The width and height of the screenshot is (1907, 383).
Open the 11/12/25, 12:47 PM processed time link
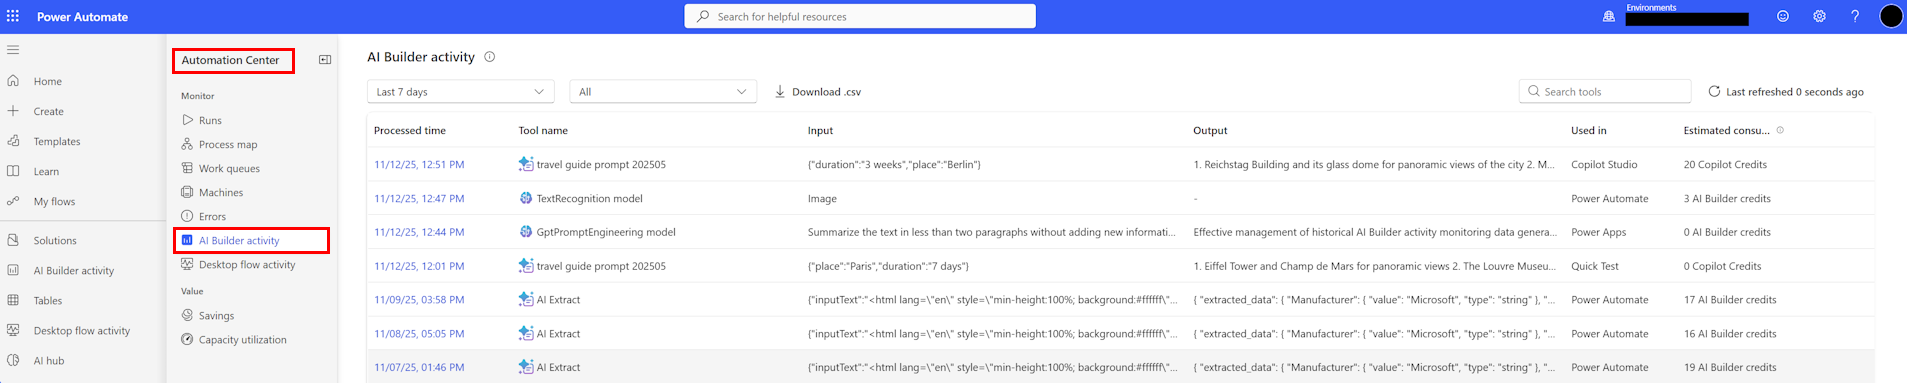click(x=419, y=198)
